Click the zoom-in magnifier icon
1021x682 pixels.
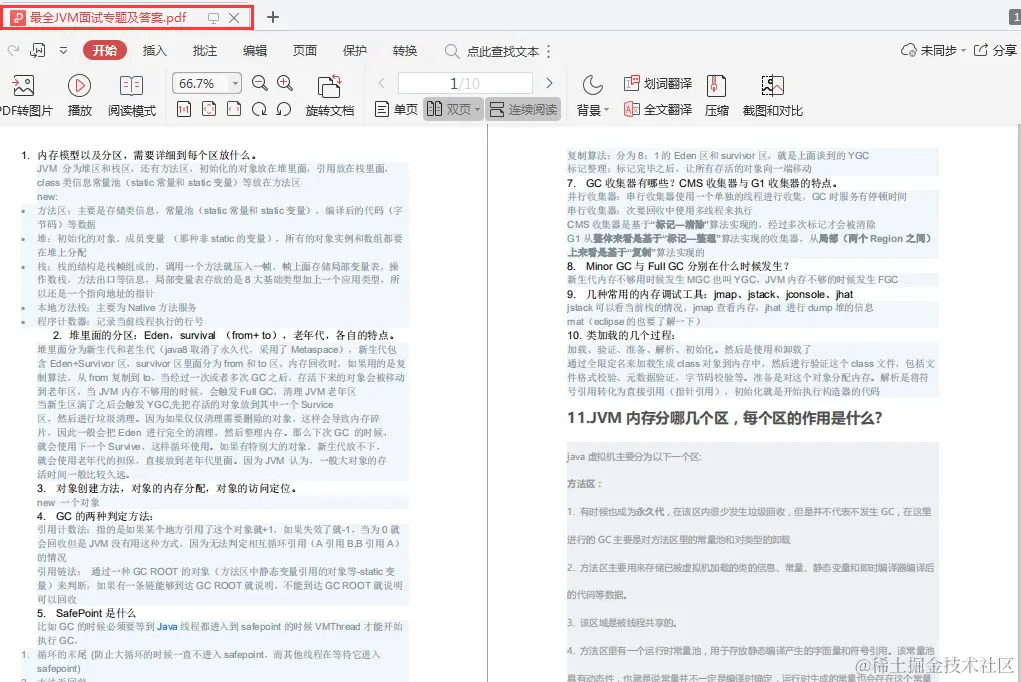[286, 83]
